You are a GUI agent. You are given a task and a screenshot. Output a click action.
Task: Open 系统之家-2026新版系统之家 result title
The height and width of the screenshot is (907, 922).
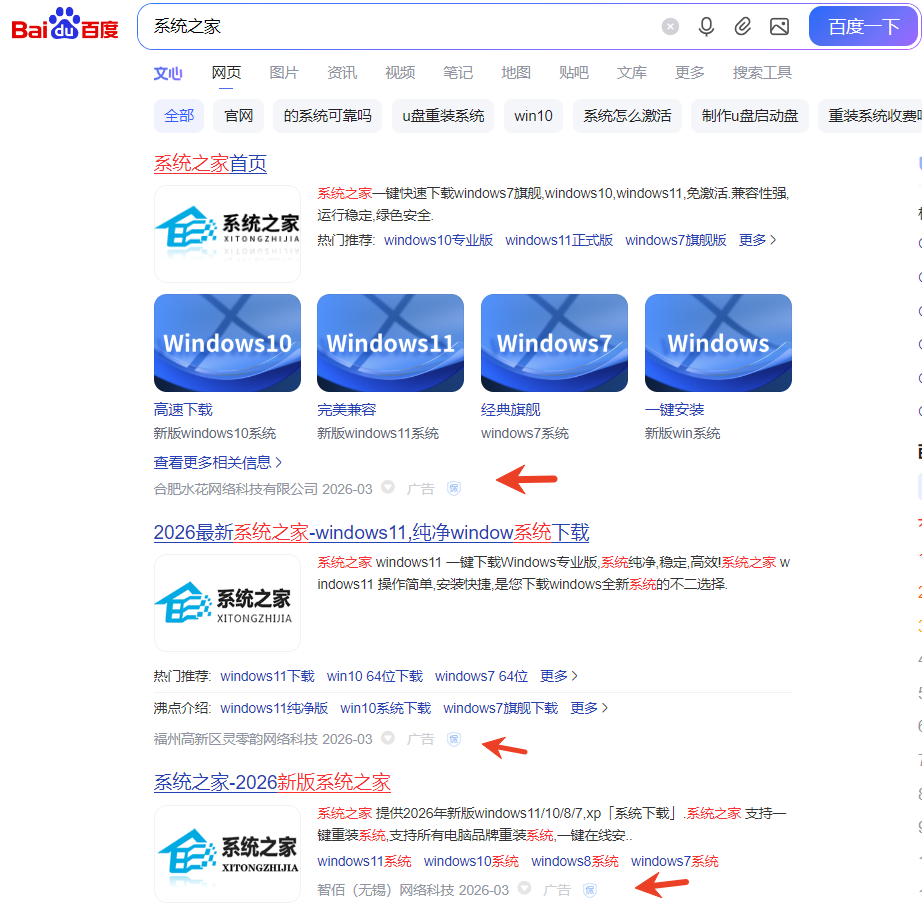point(272,782)
